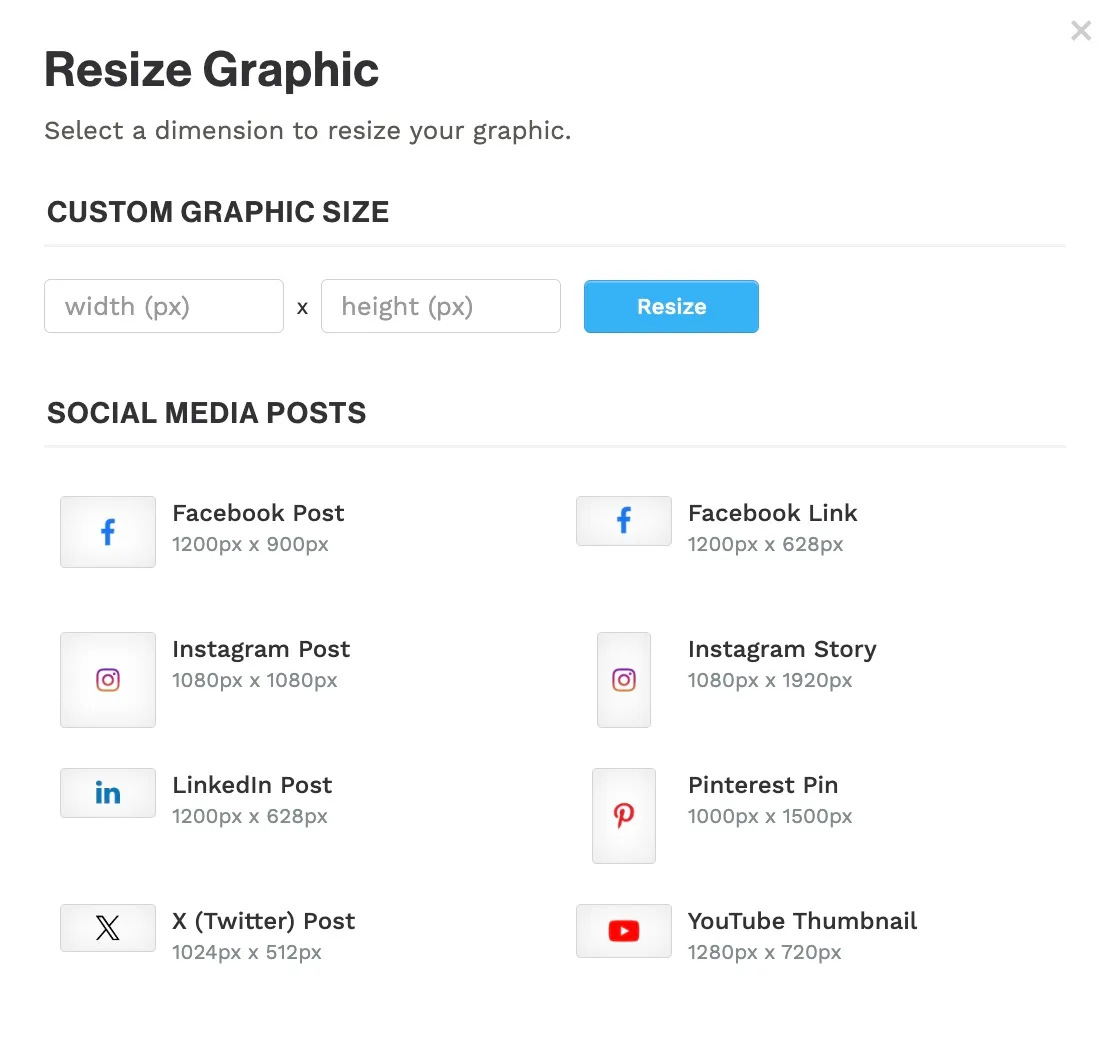
Task: Select the Facebook Link label
Action: pos(772,513)
